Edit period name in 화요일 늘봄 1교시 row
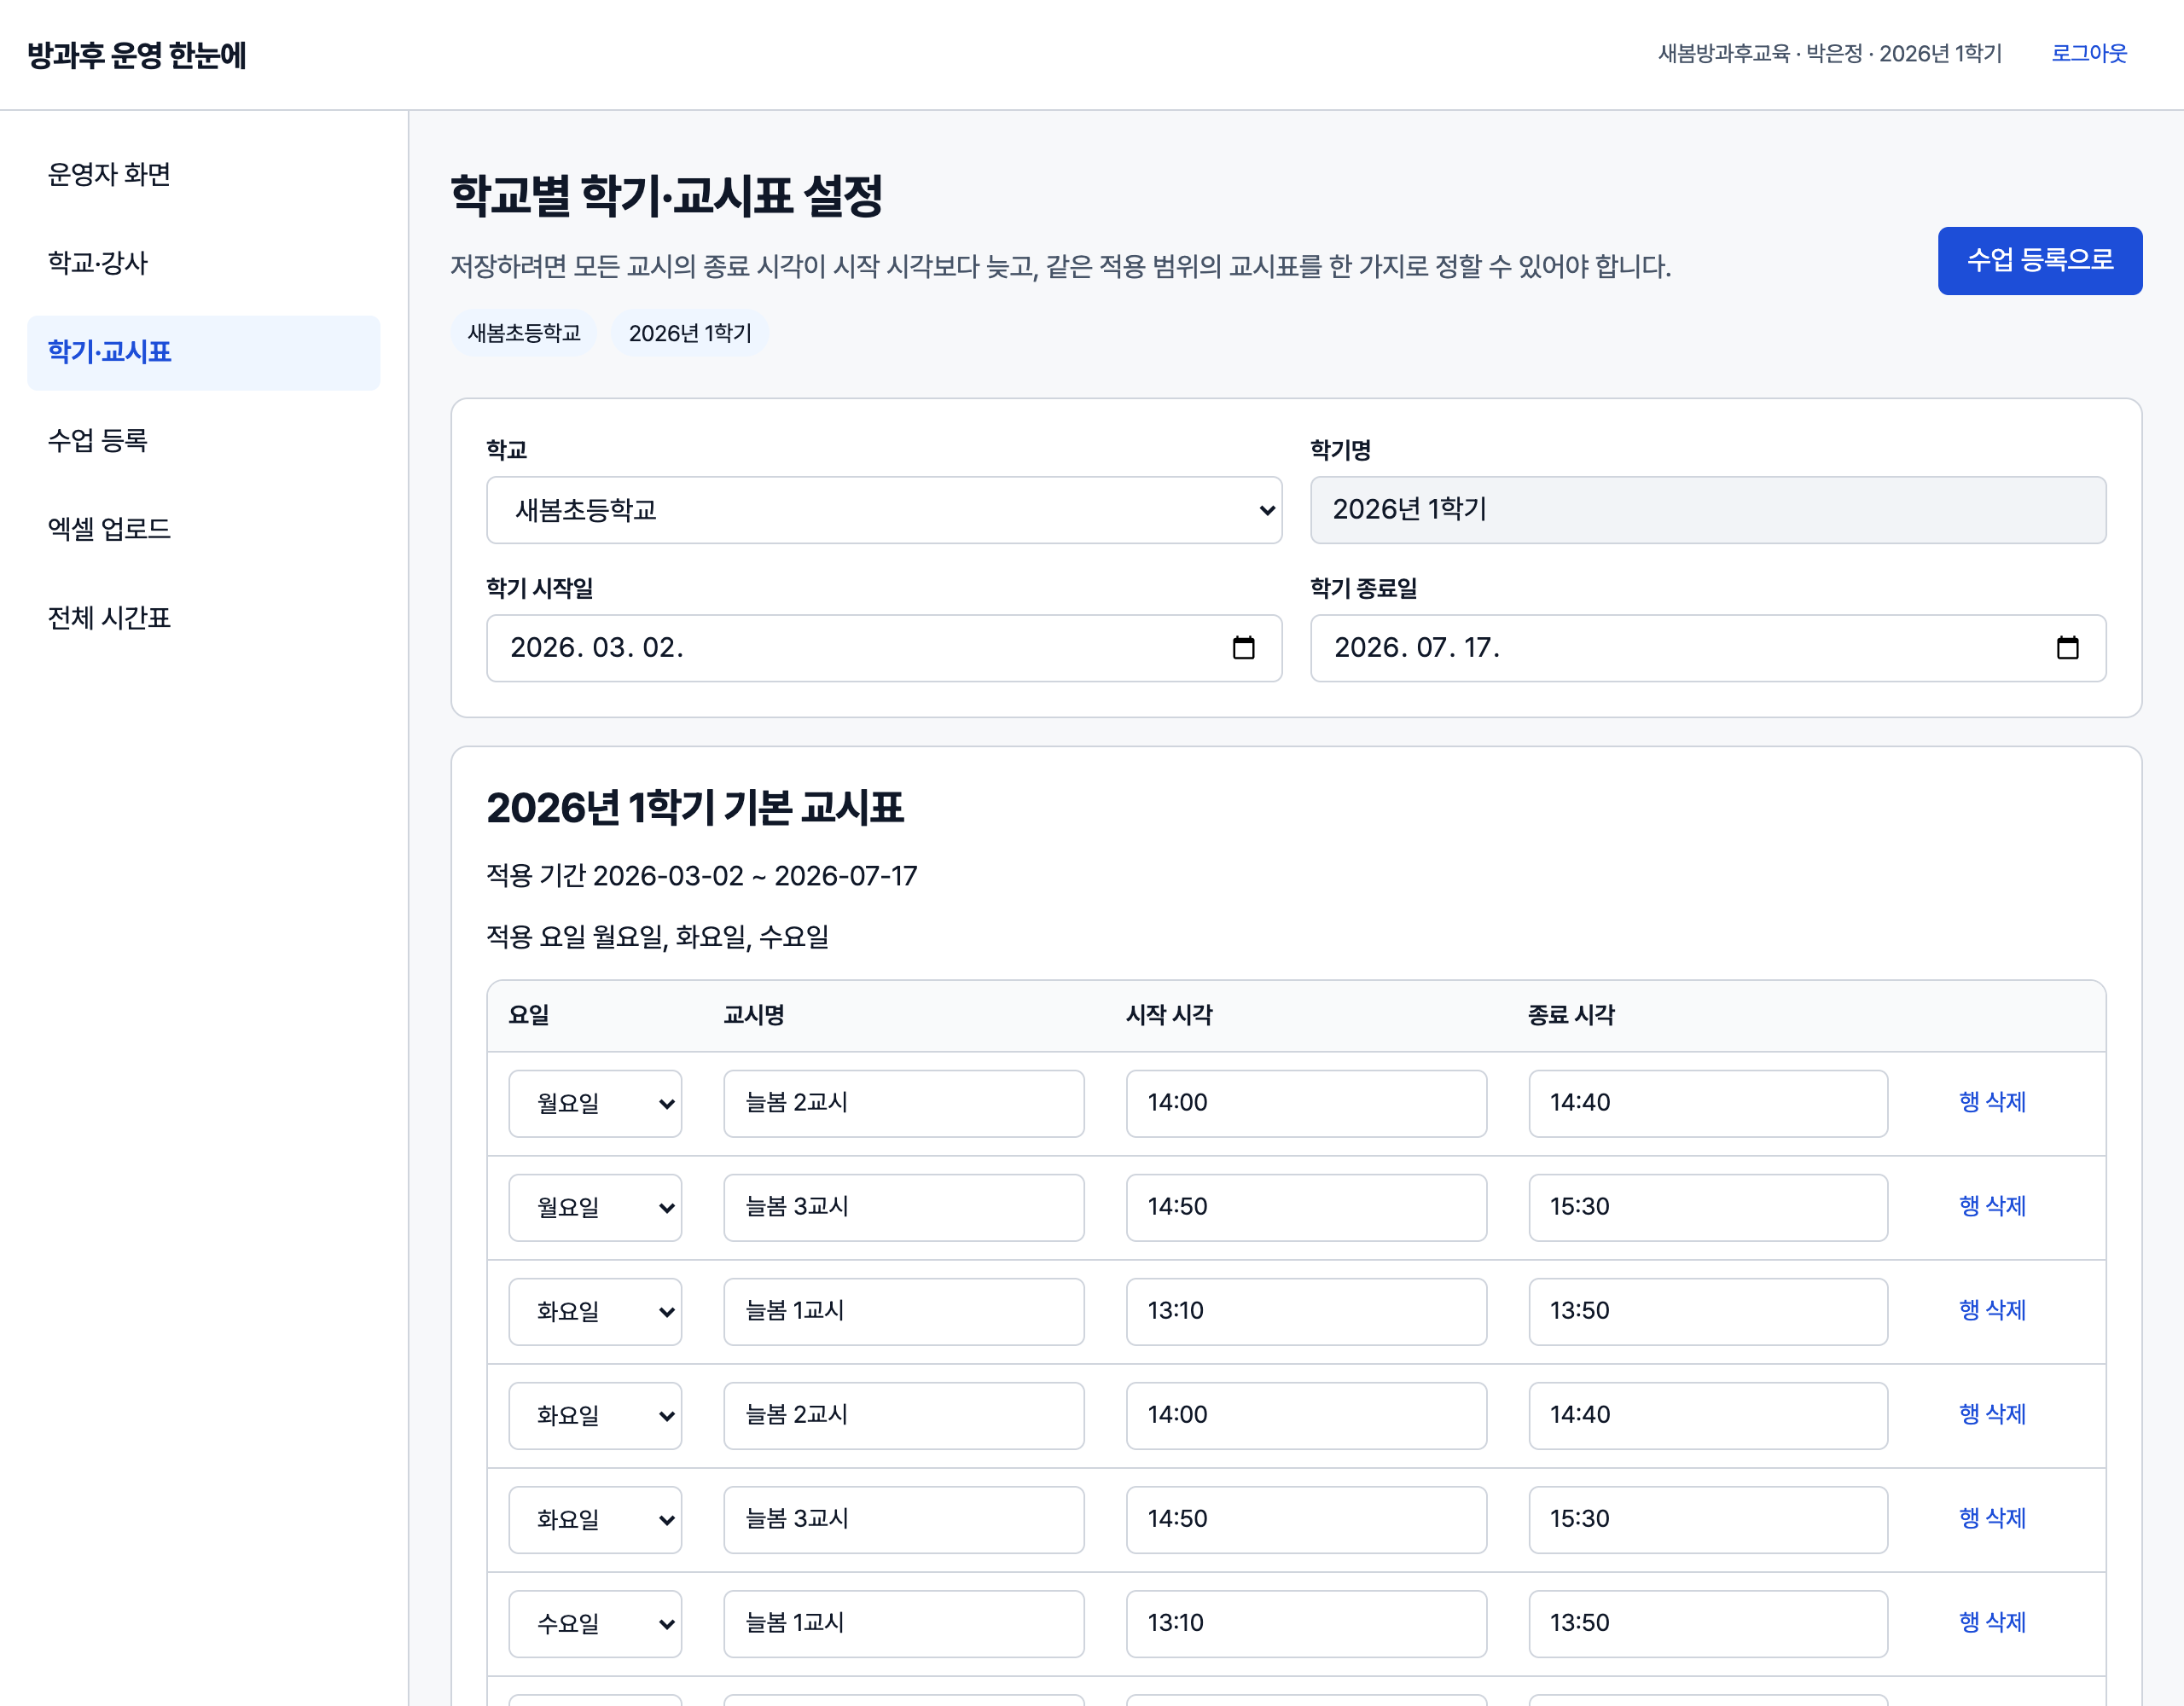The height and width of the screenshot is (1706, 2184). (904, 1312)
